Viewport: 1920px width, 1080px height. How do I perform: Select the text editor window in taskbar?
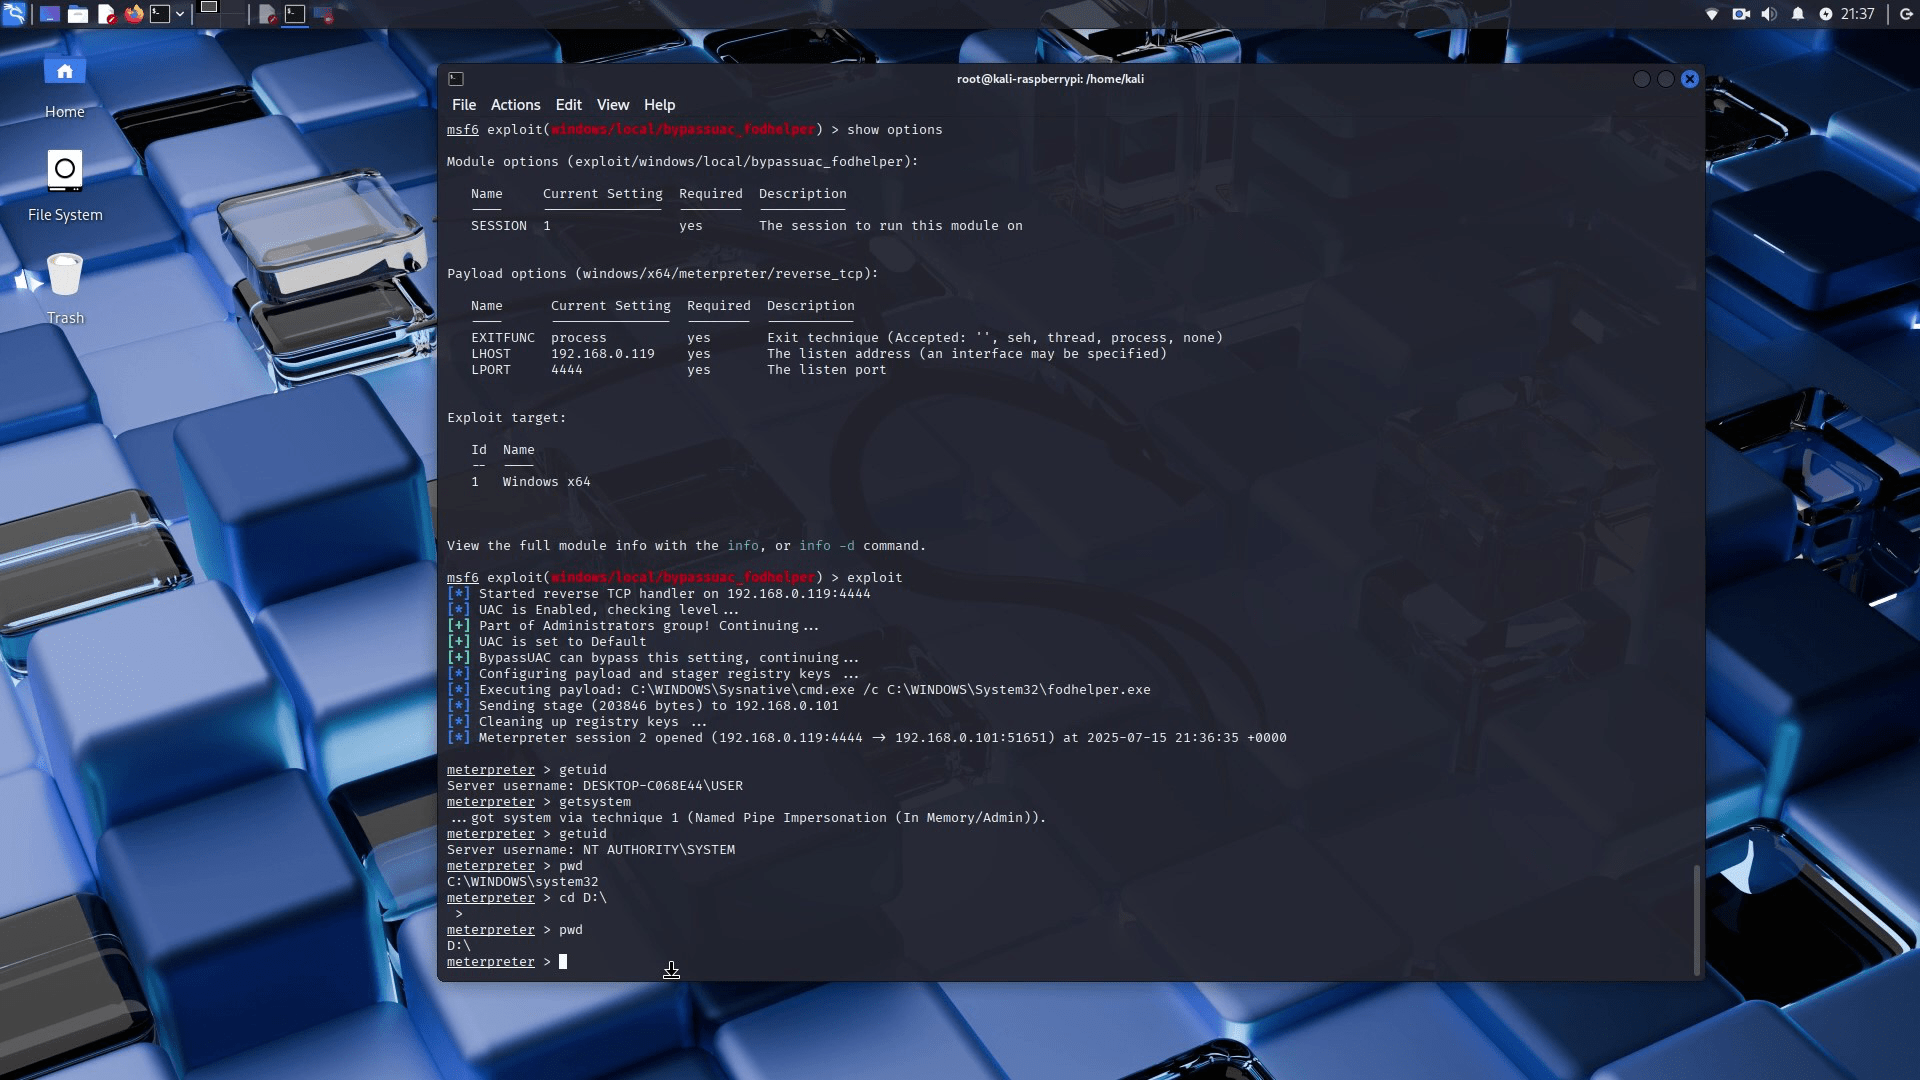267,14
